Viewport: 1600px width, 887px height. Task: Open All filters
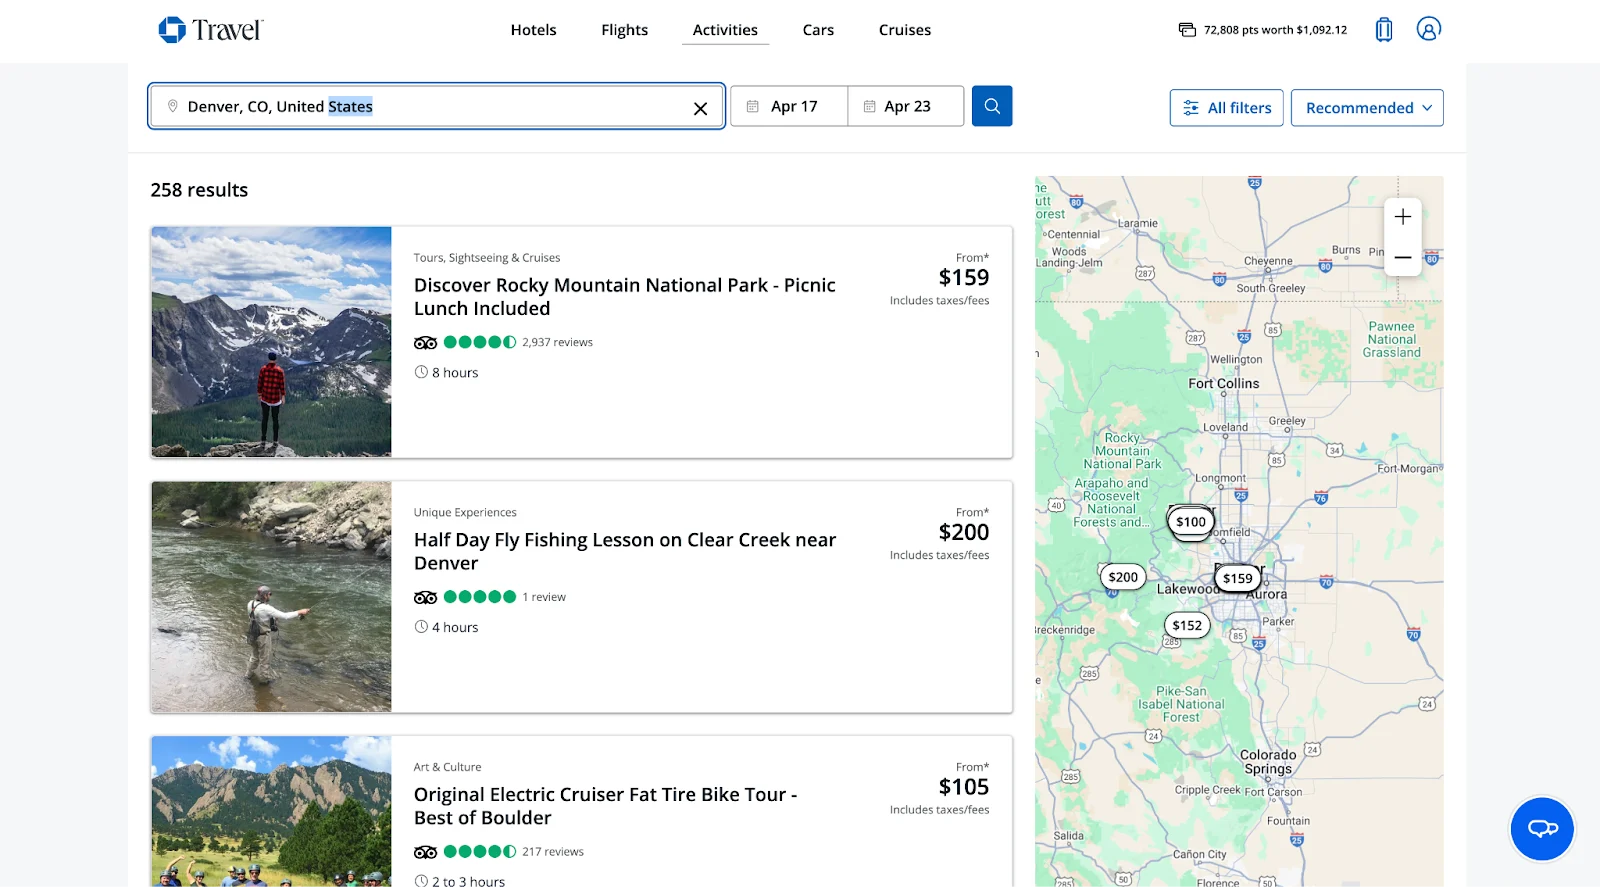tap(1227, 108)
